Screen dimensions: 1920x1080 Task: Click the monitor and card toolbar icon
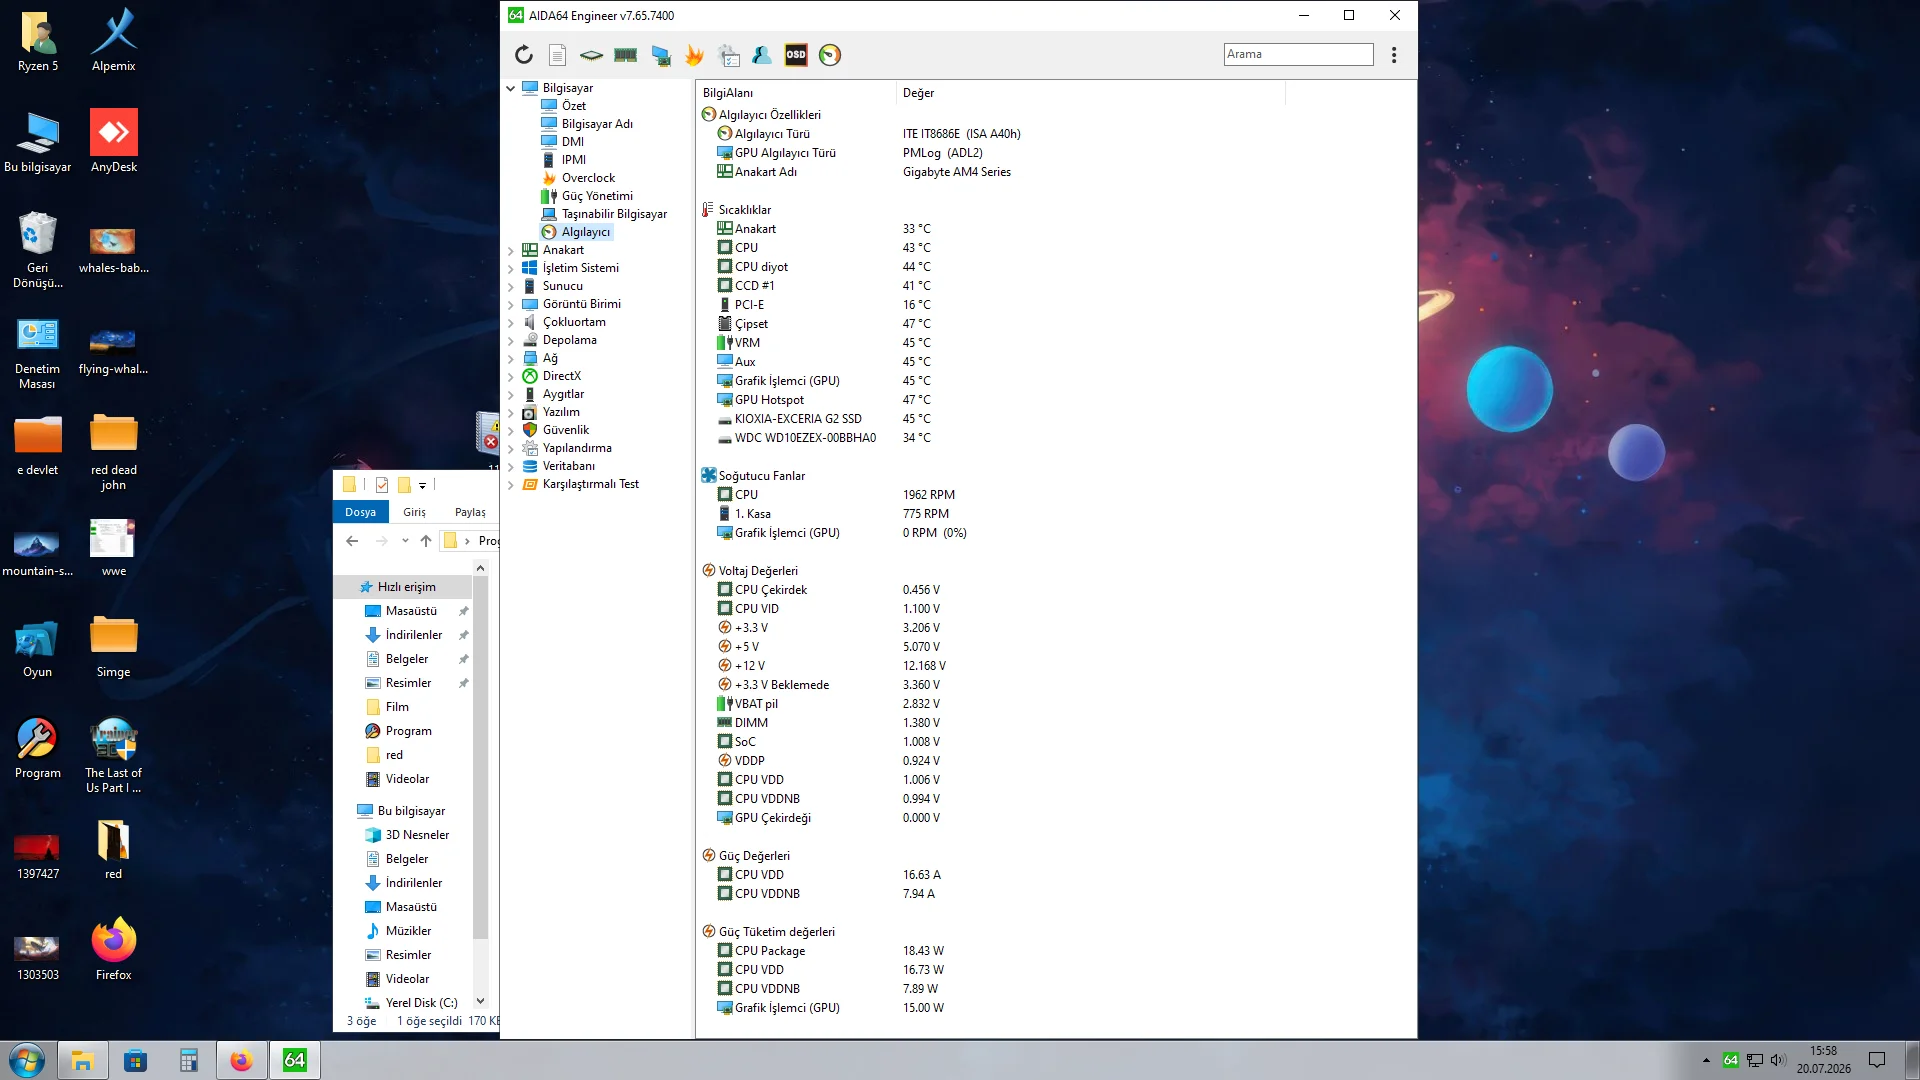(x=660, y=55)
